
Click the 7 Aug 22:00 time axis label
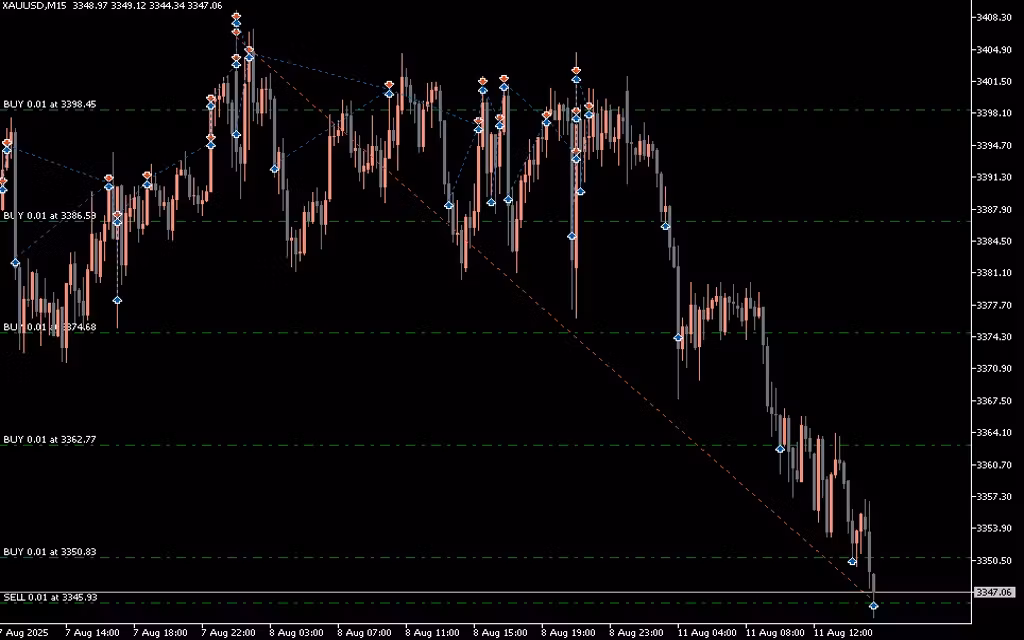click(x=227, y=632)
